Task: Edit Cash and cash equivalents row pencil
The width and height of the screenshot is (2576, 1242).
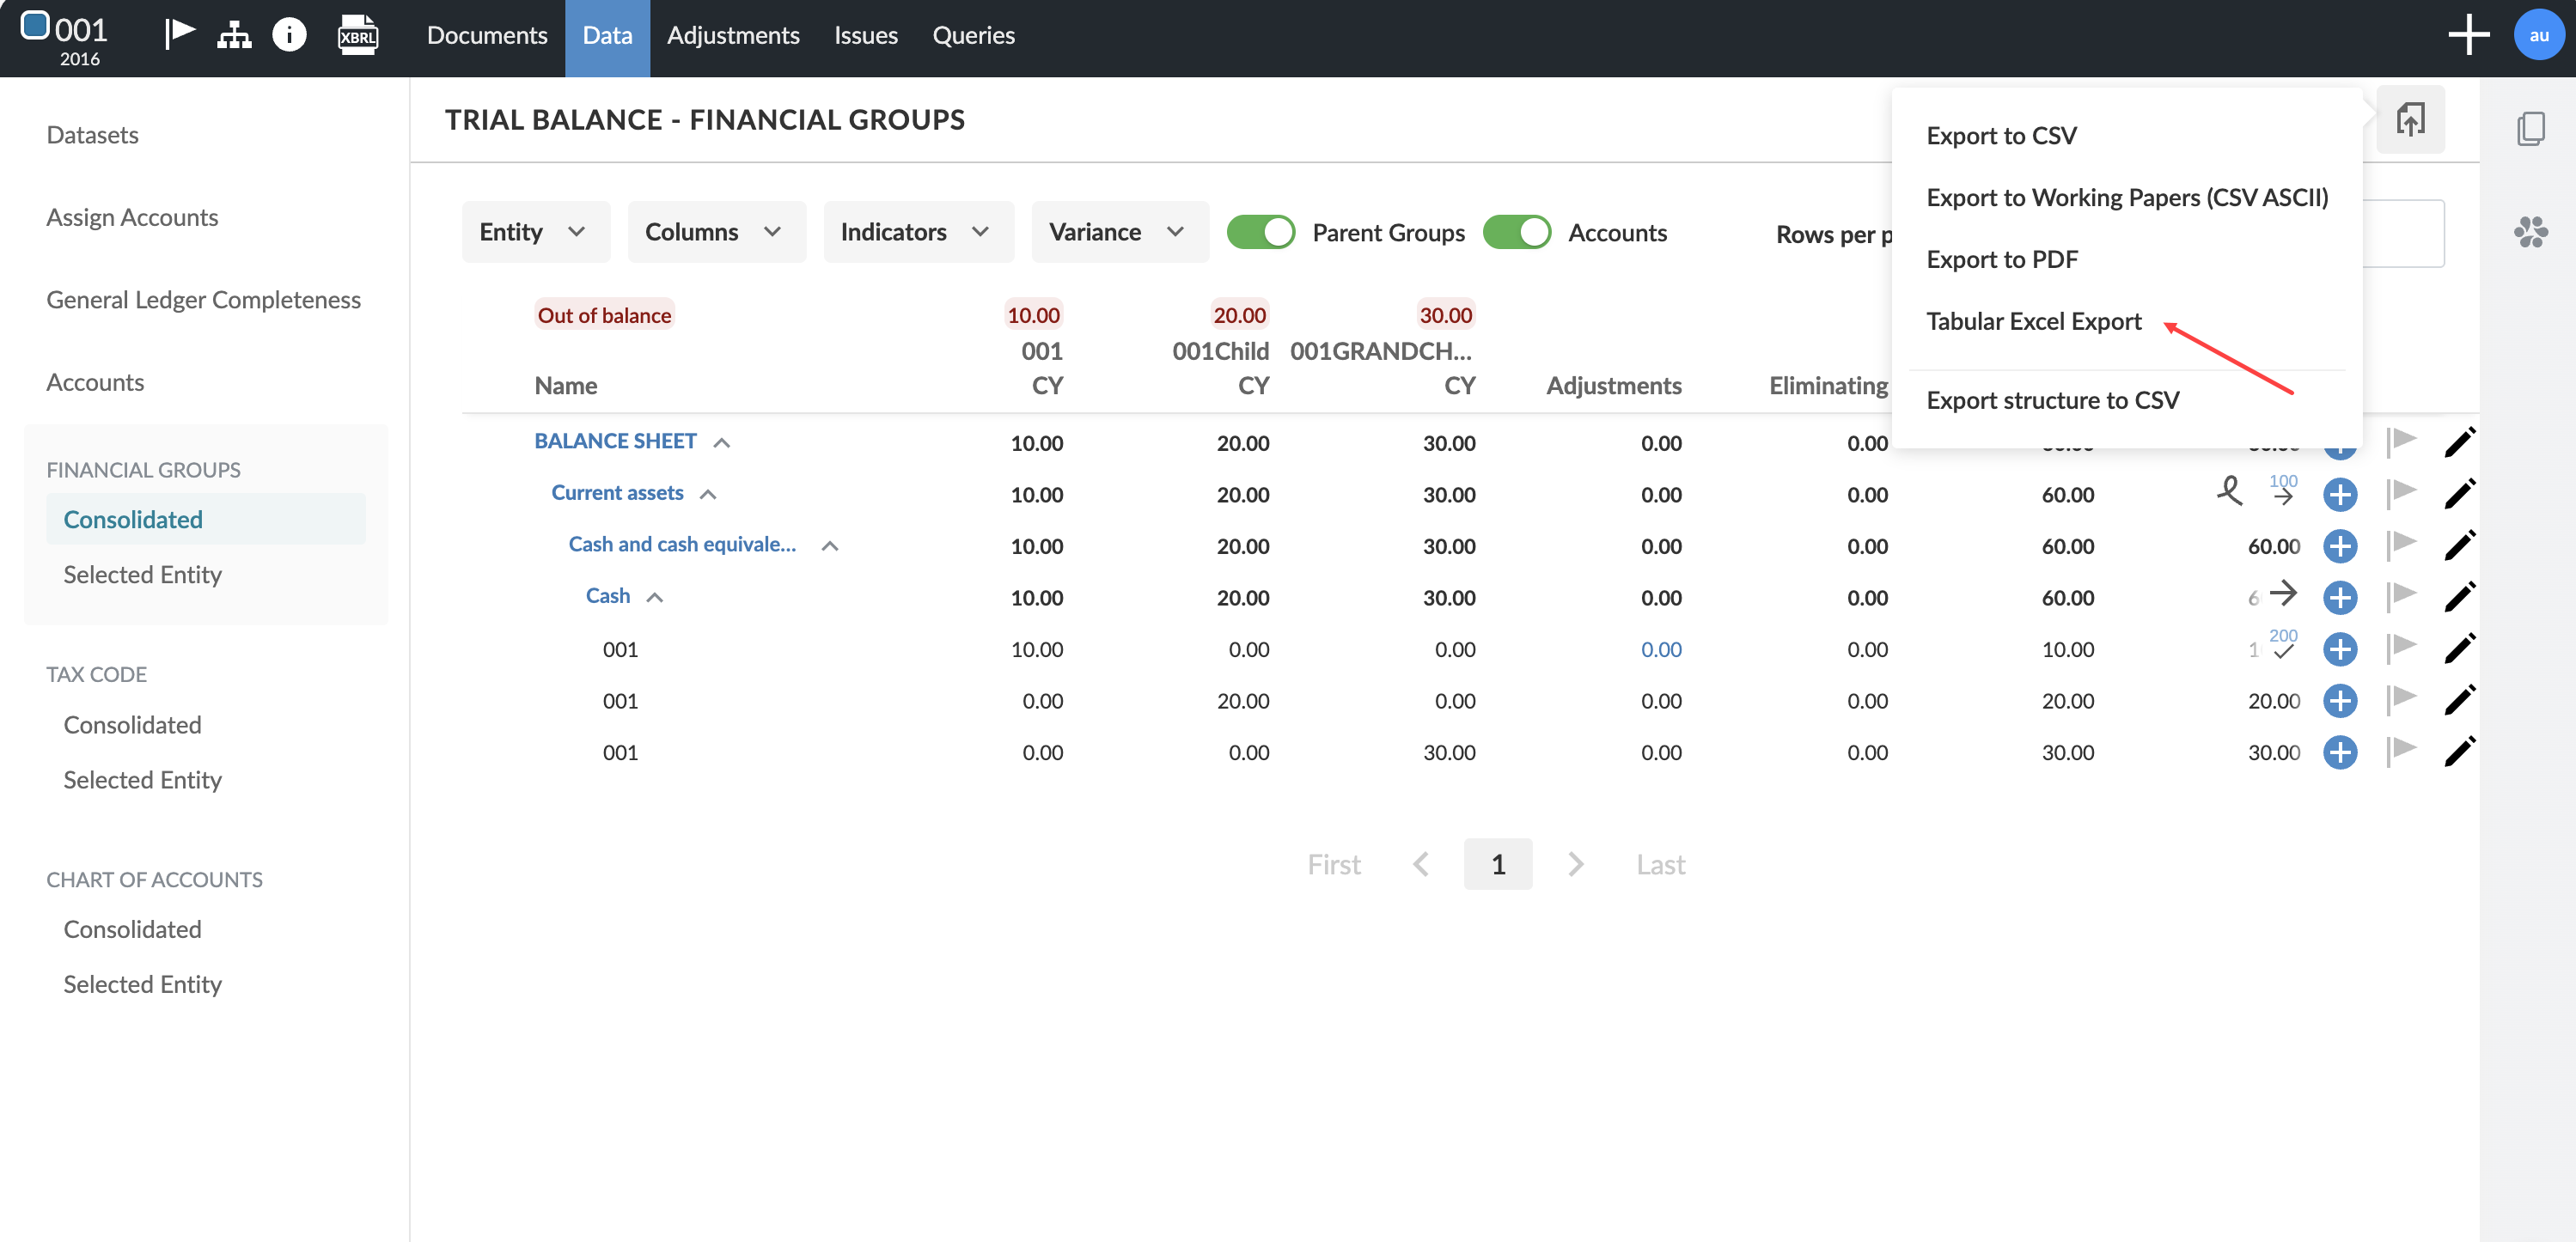Action: tap(2460, 545)
